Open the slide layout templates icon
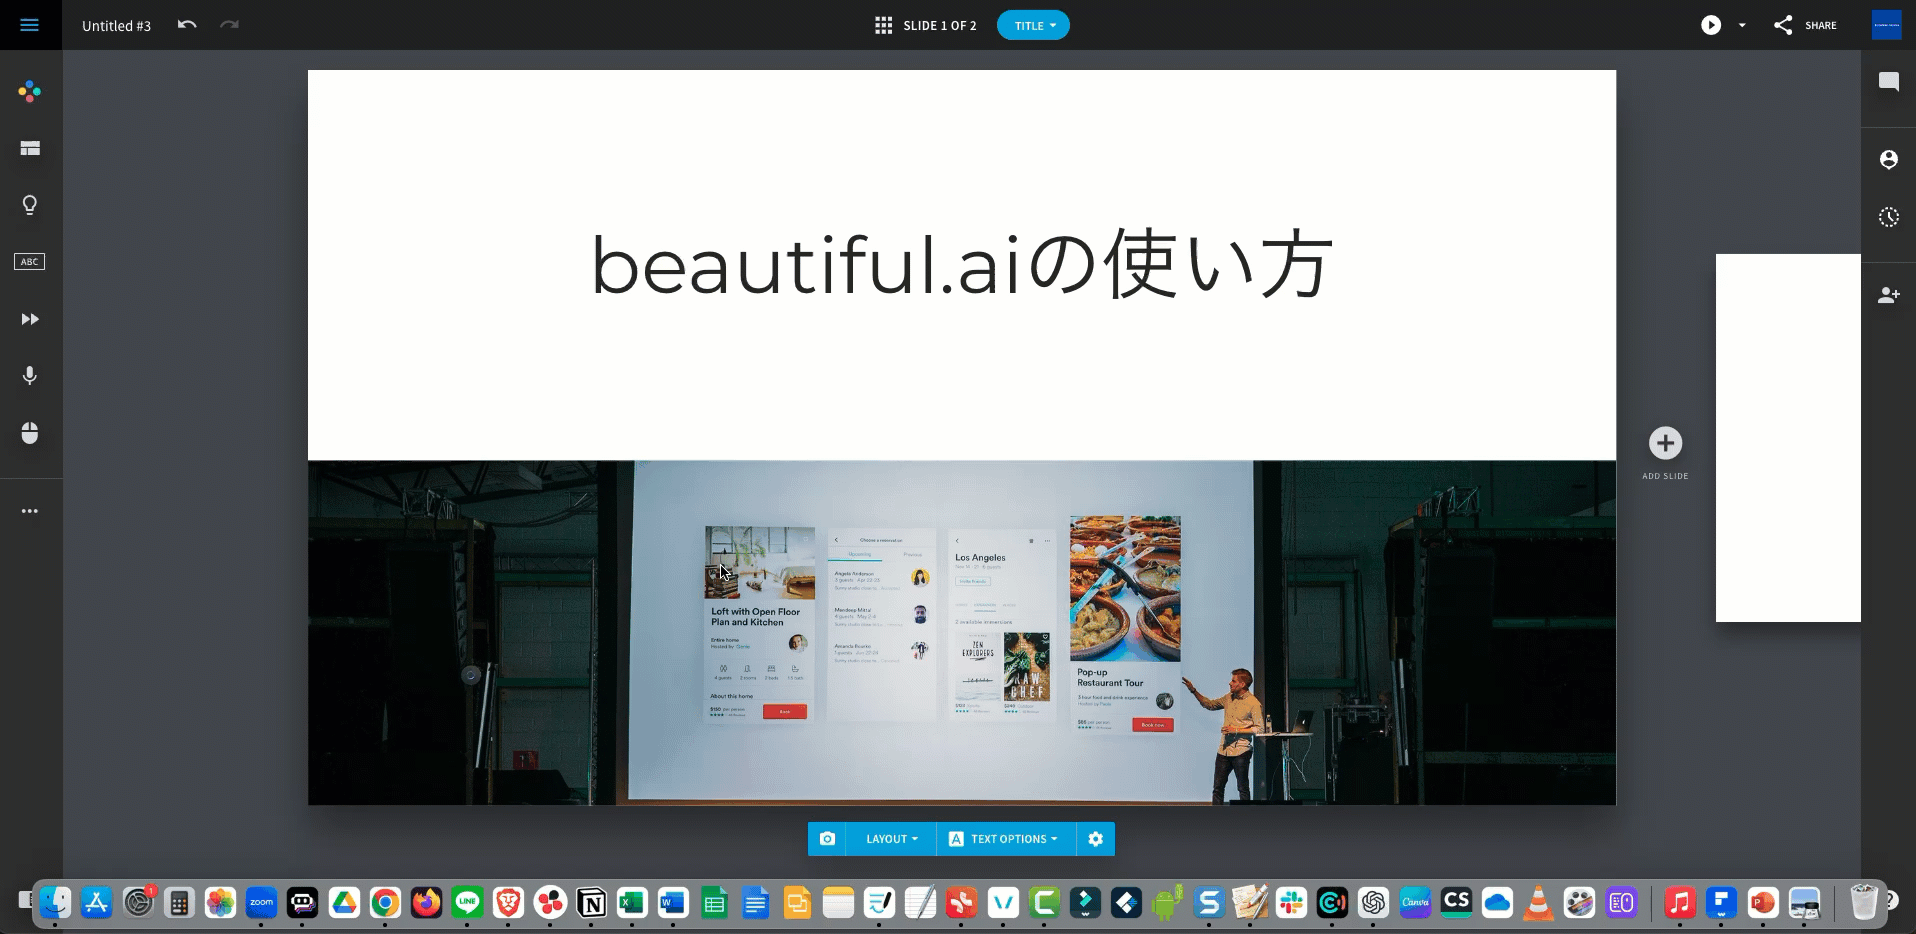This screenshot has height=934, width=1916. [30, 149]
